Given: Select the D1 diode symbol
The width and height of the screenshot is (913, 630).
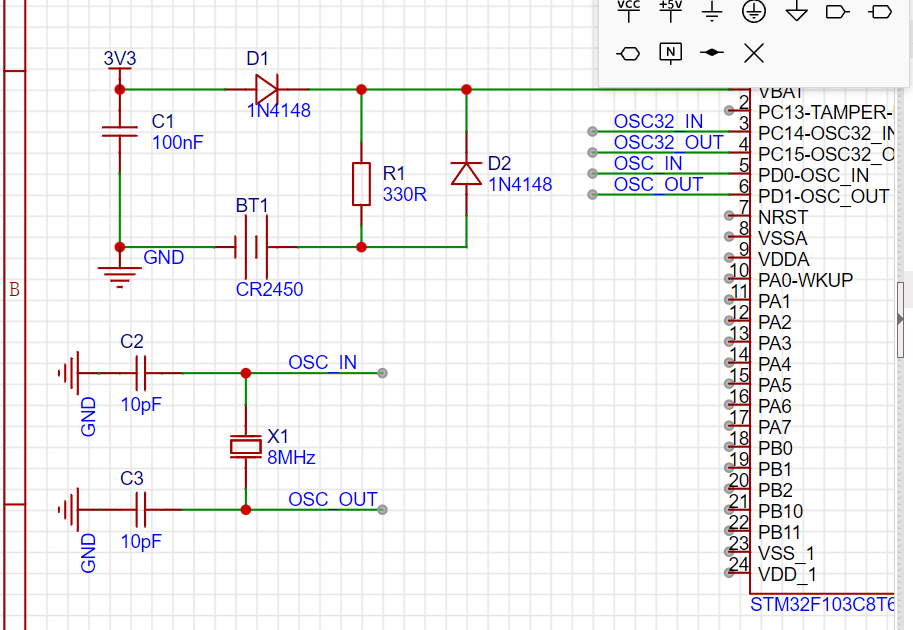Looking at the screenshot, I should (x=267, y=89).
